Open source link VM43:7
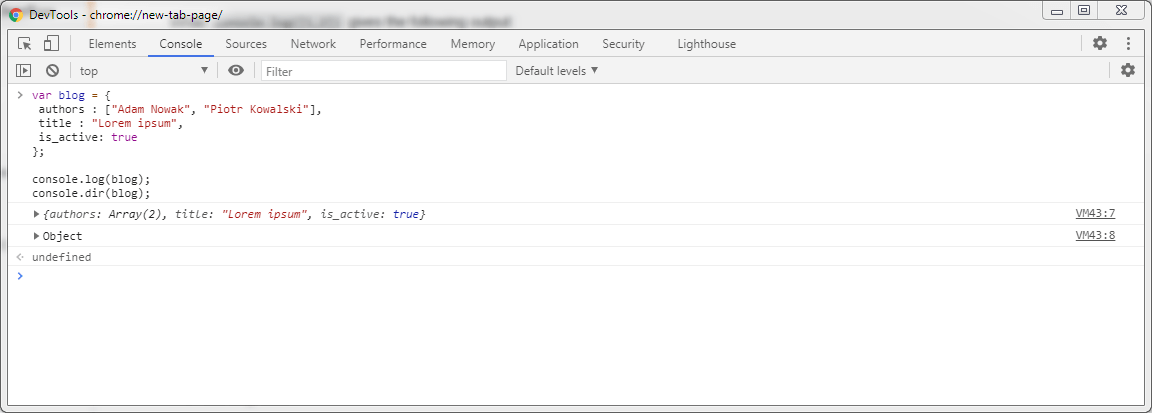The height and width of the screenshot is (413, 1152). (1095, 214)
